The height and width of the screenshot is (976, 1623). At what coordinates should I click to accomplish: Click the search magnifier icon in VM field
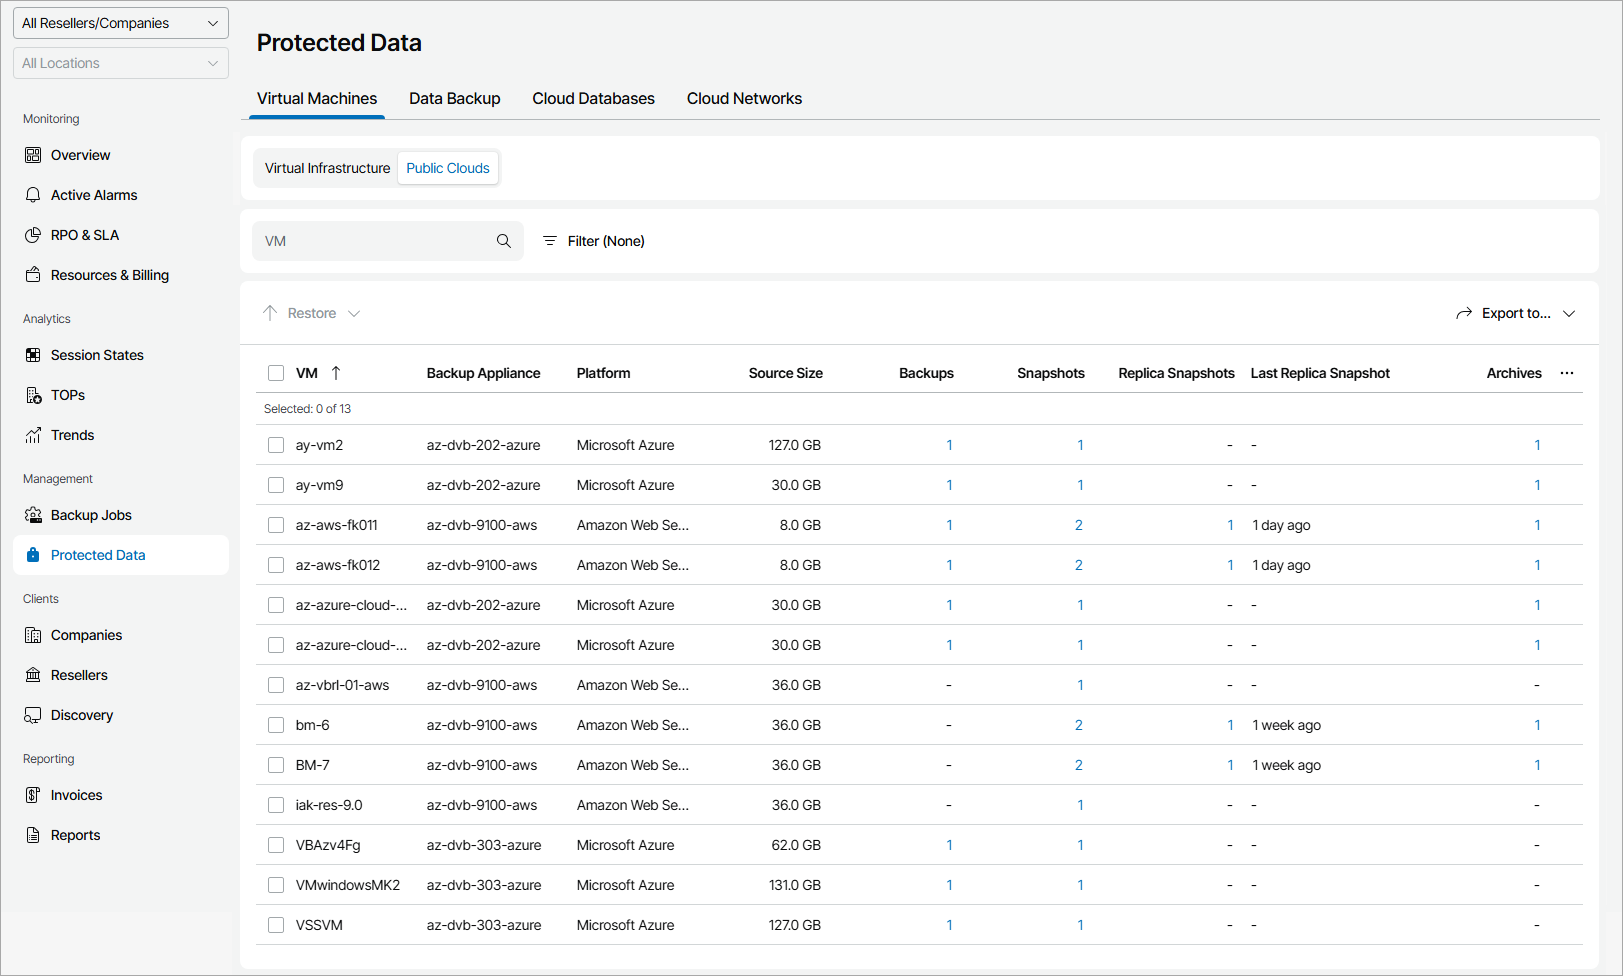(x=504, y=241)
